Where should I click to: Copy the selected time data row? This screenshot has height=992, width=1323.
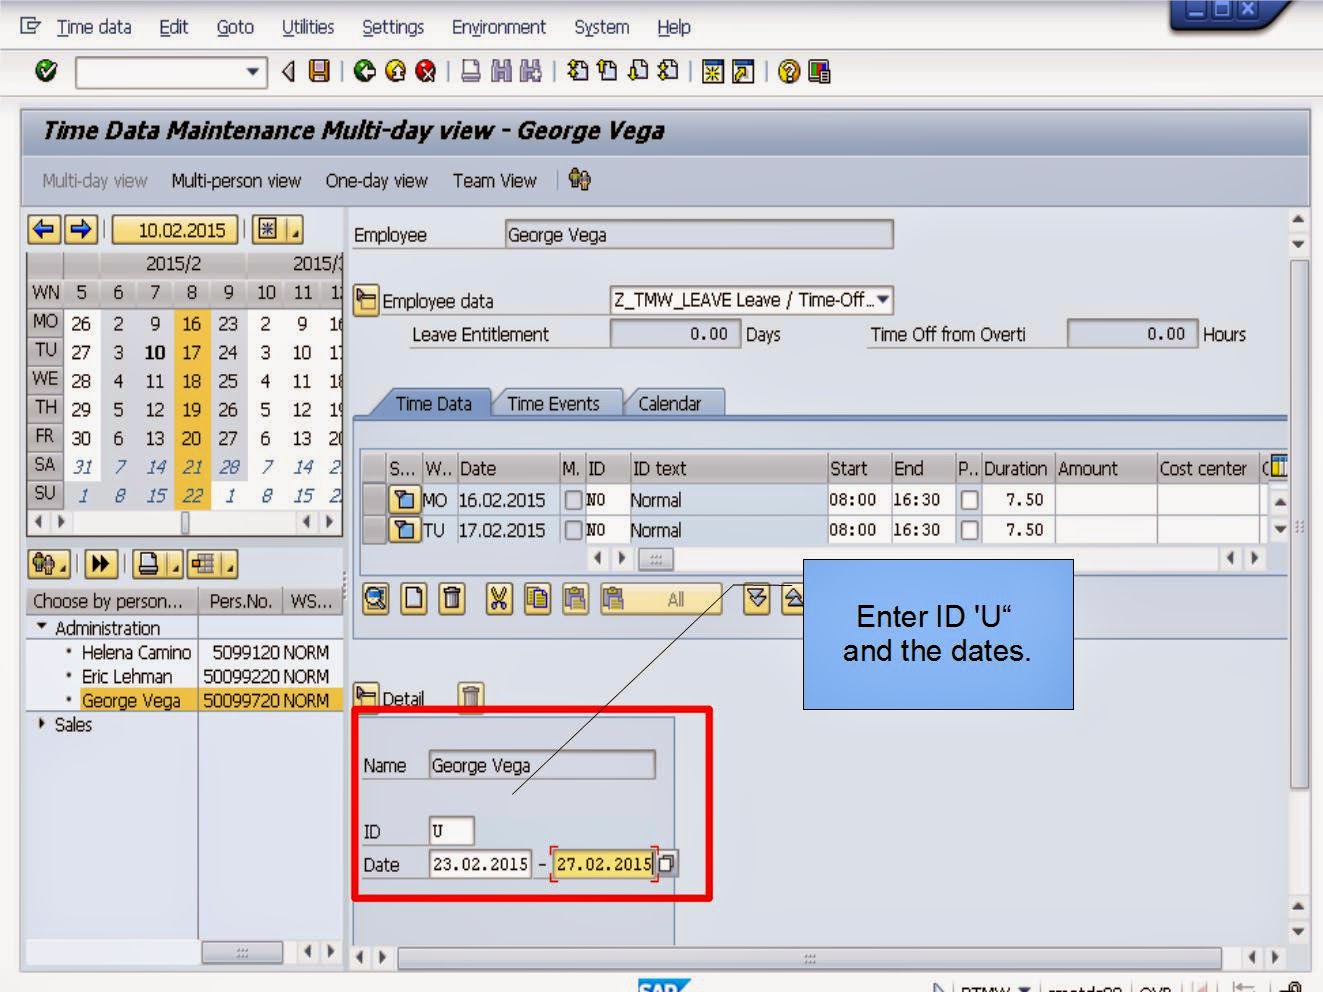[x=538, y=600]
